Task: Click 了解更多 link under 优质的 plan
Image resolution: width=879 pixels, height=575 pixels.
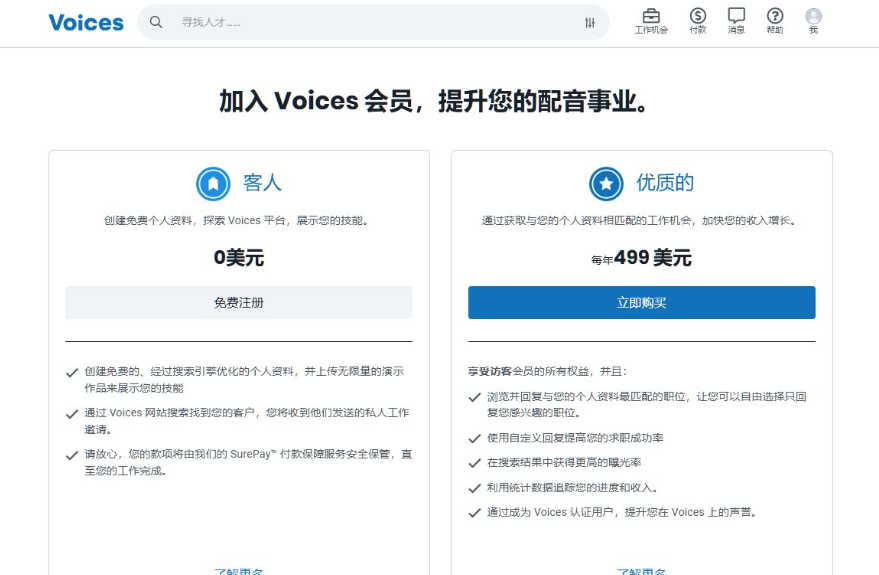Action: [641, 571]
